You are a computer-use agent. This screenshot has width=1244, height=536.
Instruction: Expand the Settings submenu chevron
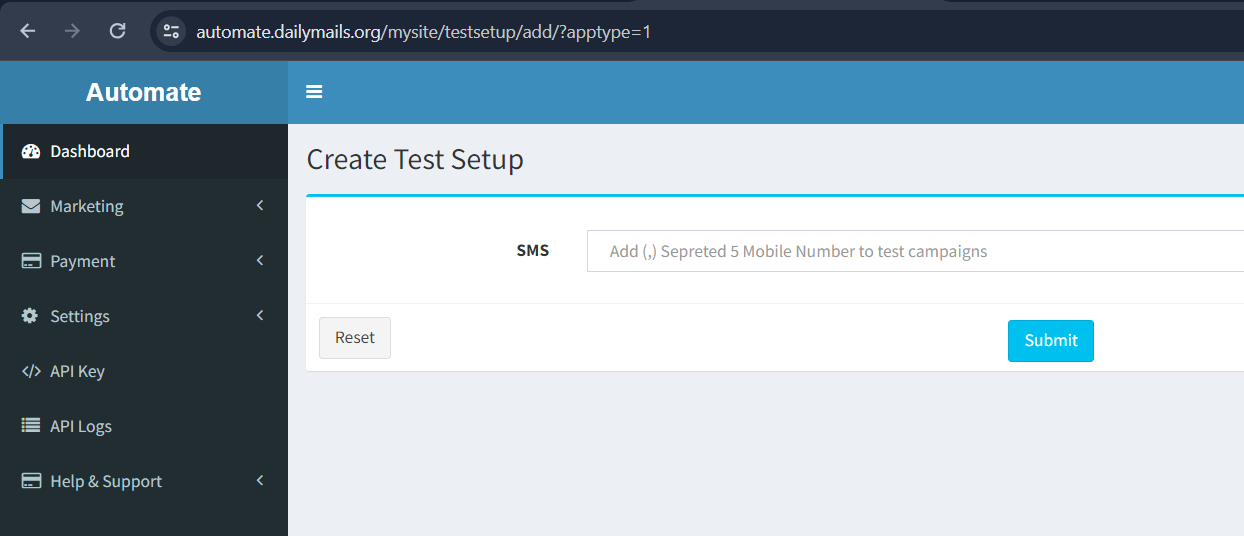pyautogui.click(x=260, y=316)
